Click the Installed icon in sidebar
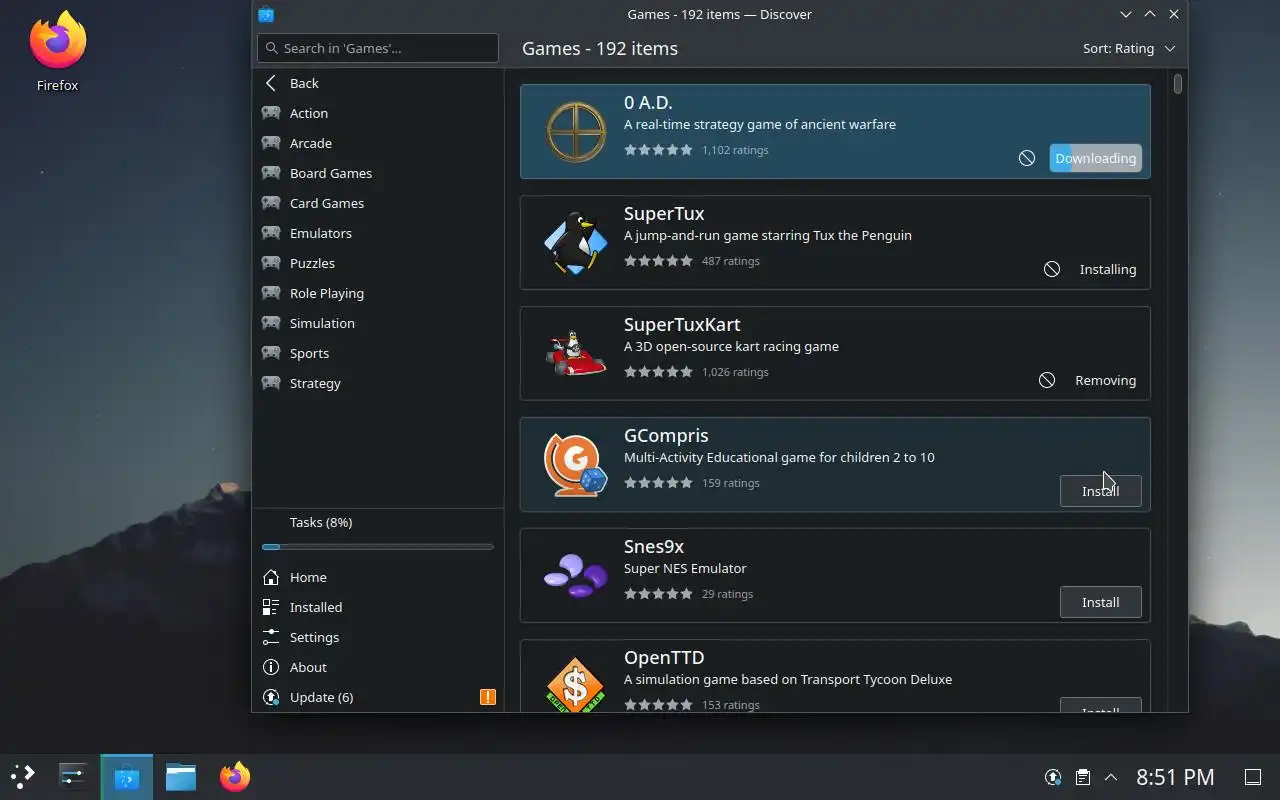The width and height of the screenshot is (1280, 800). pos(270,607)
